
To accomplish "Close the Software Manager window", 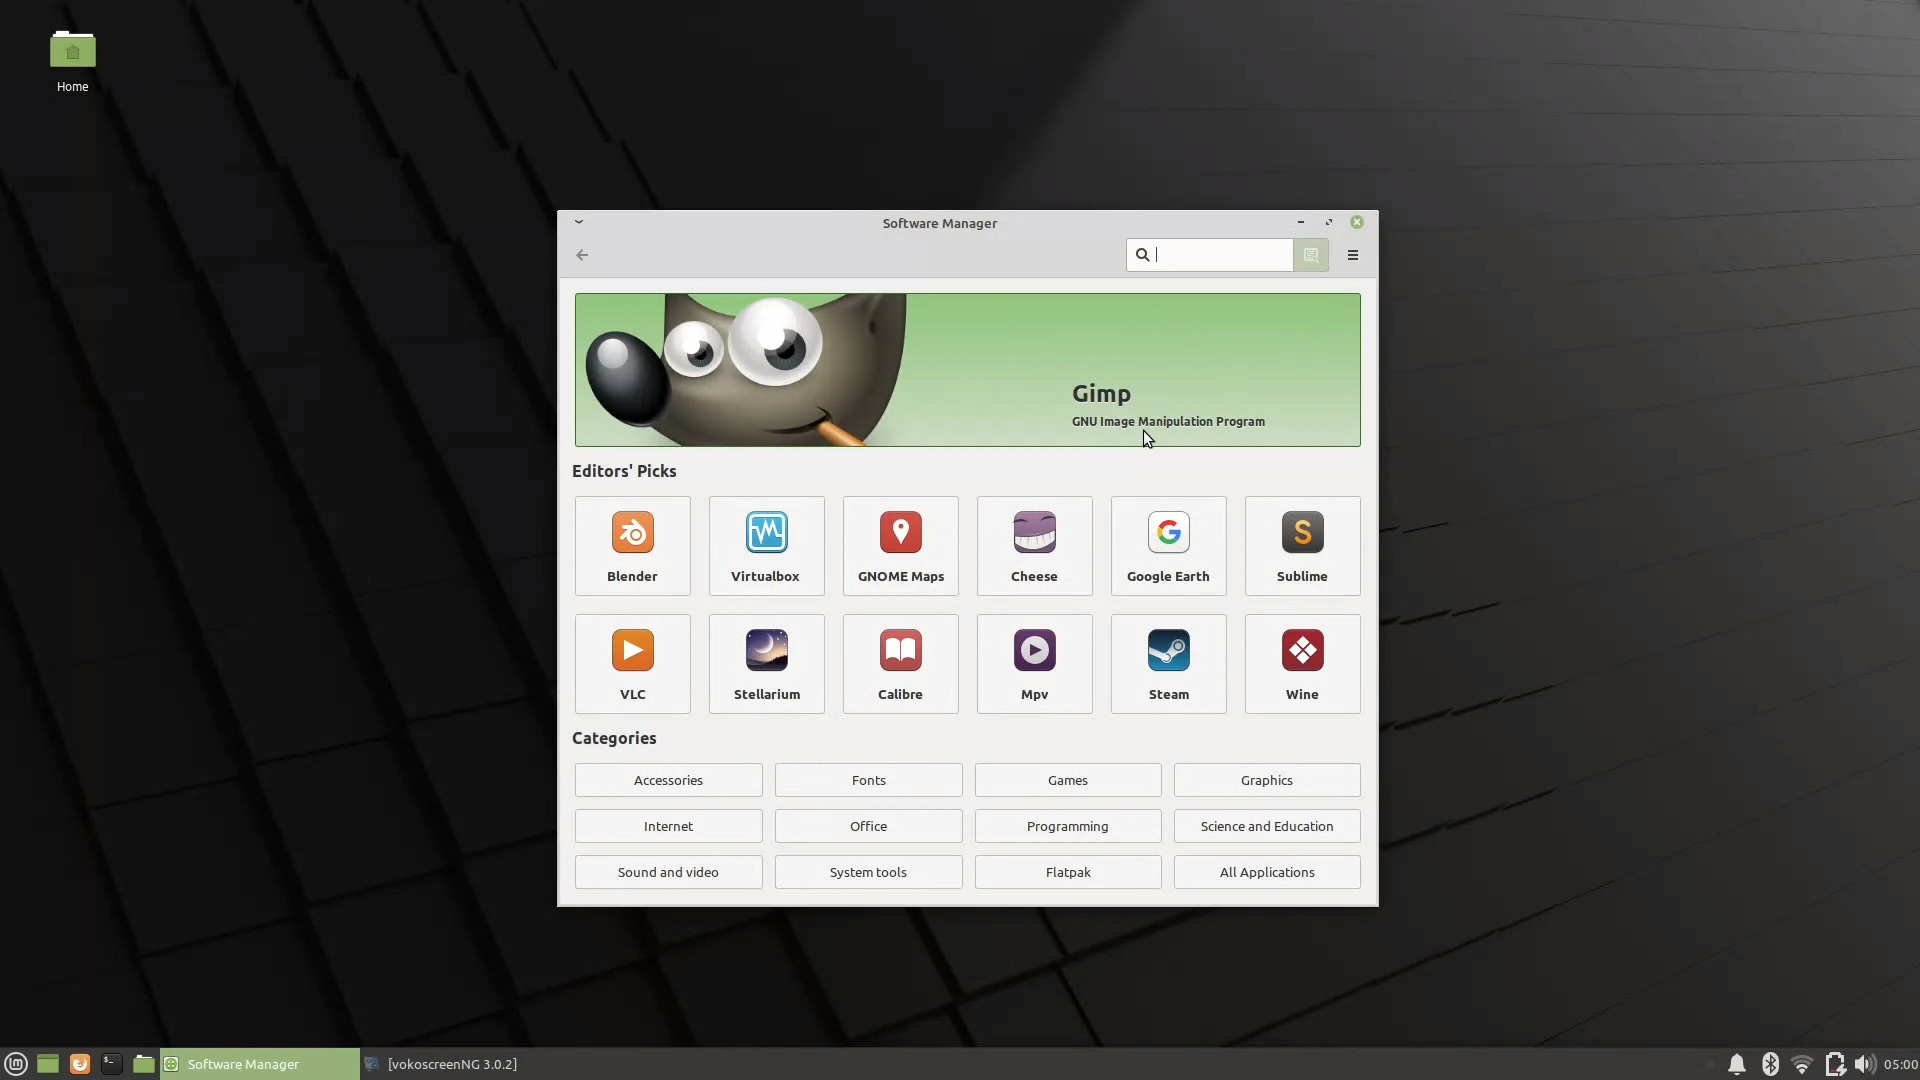I will tap(1357, 222).
